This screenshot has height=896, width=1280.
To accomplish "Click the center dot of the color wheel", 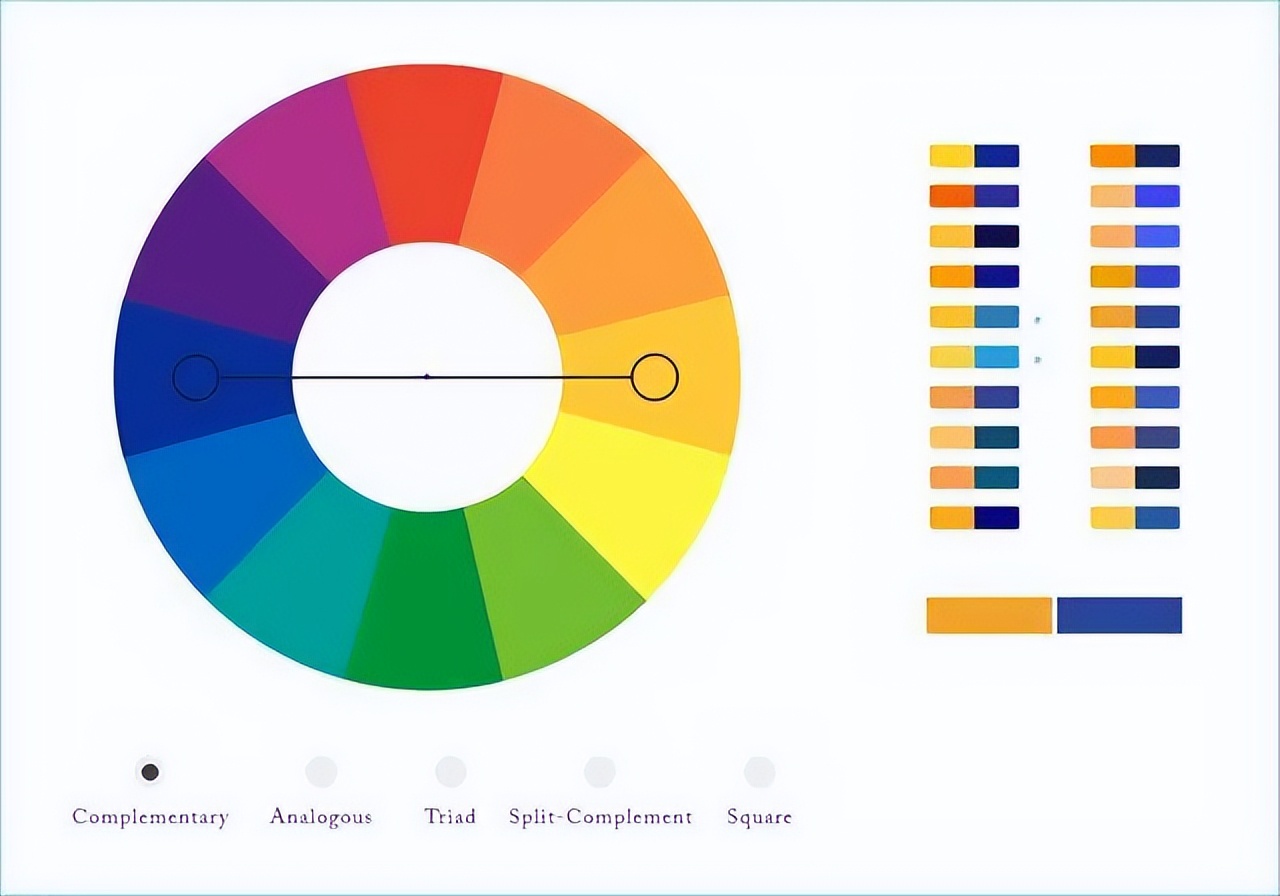I will click(x=425, y=377).
